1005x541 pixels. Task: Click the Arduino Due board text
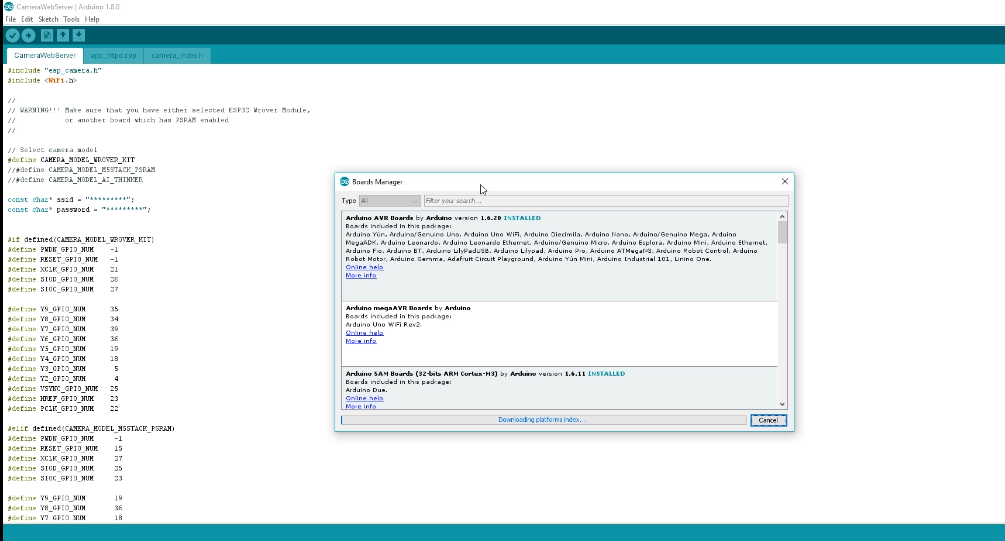click(366, 390)
